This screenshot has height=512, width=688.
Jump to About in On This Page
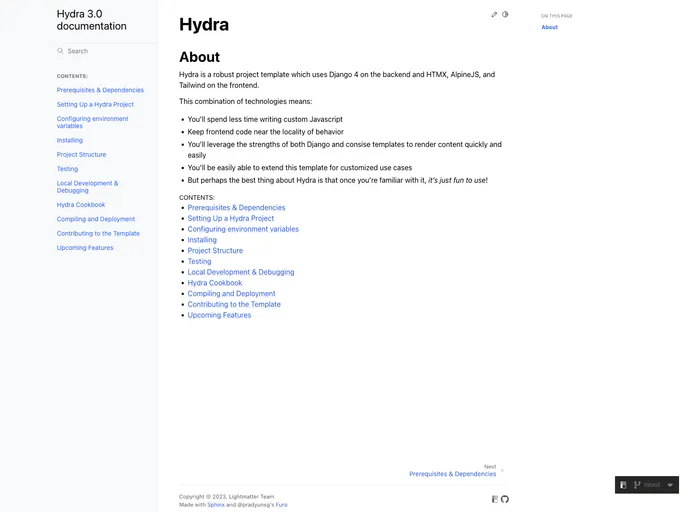549,27
